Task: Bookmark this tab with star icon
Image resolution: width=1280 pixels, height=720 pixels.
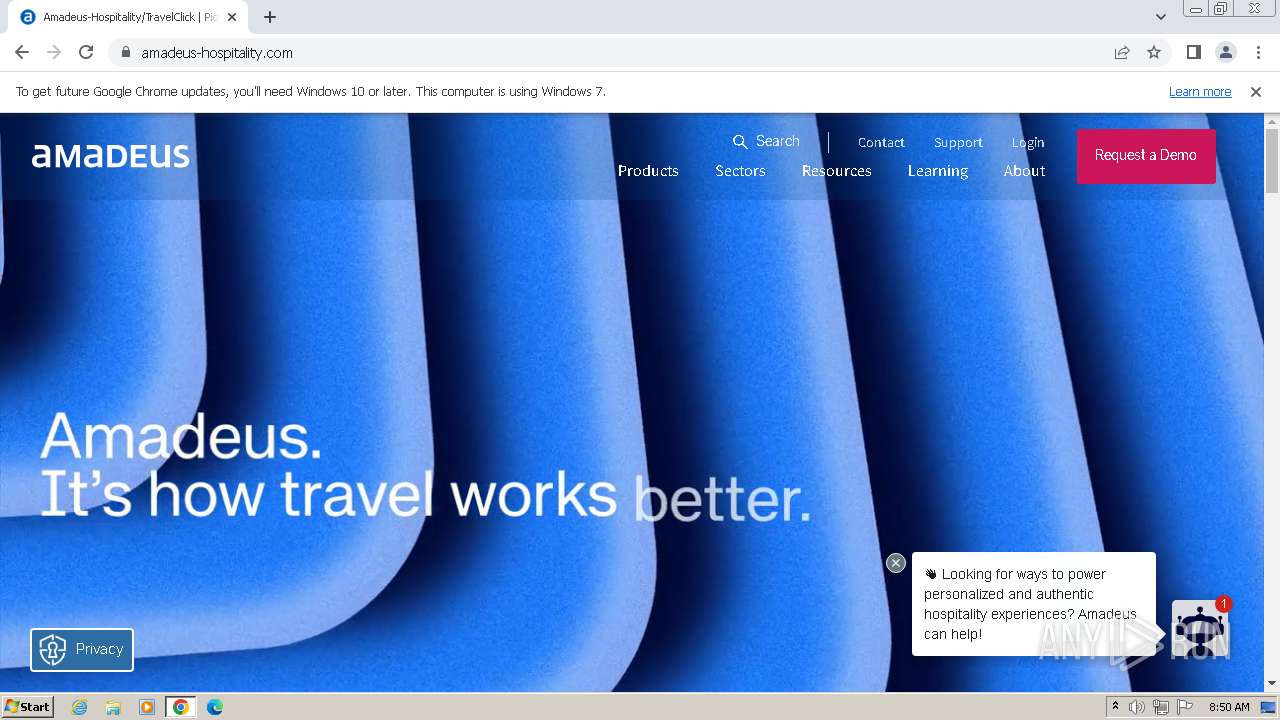Action: (1154, 52)
